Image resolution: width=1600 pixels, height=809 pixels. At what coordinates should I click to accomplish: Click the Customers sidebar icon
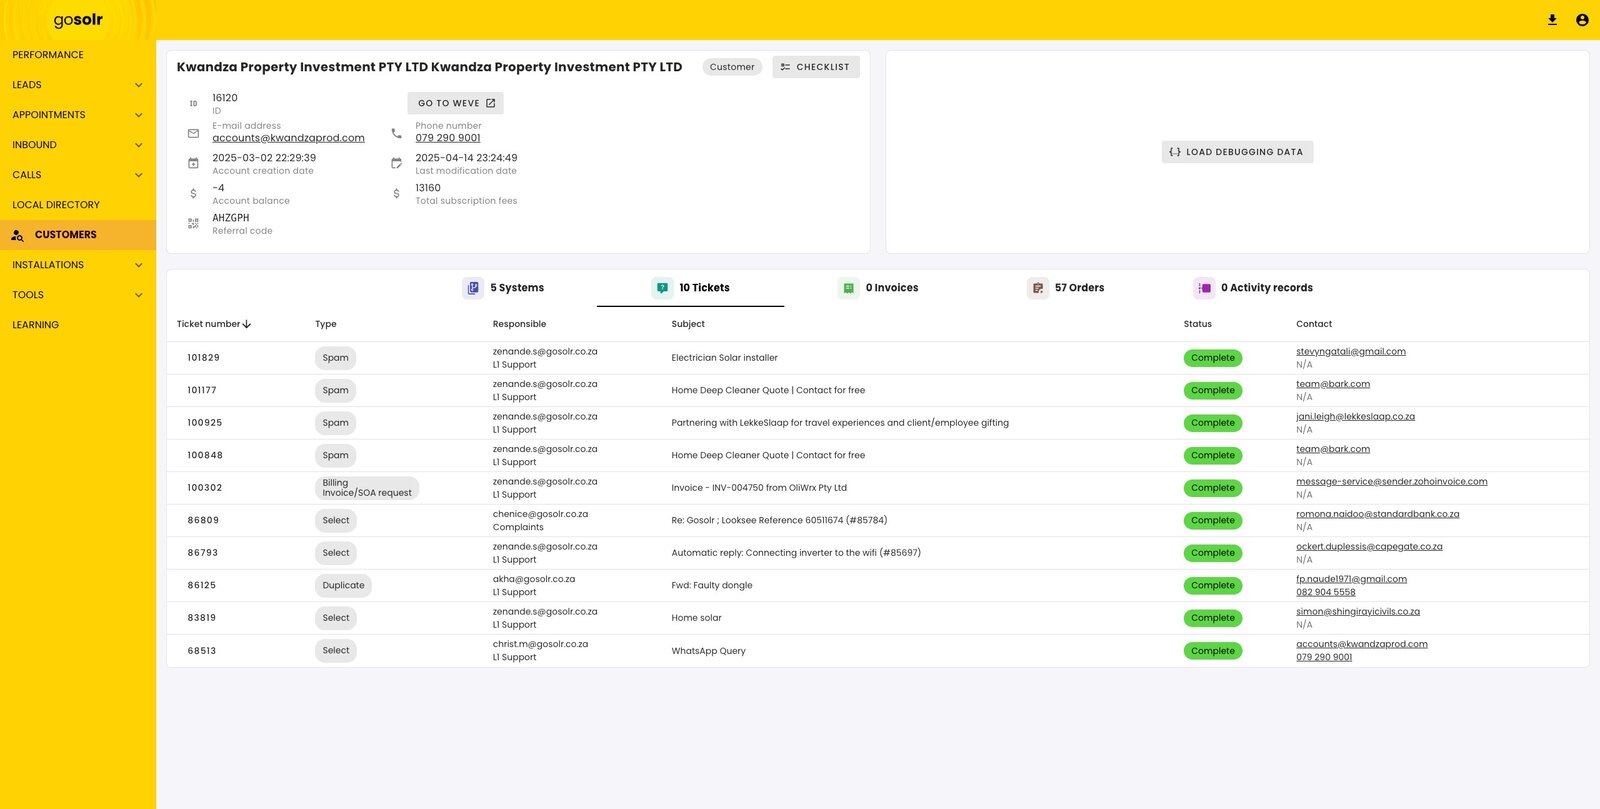[x=17, y=235]
